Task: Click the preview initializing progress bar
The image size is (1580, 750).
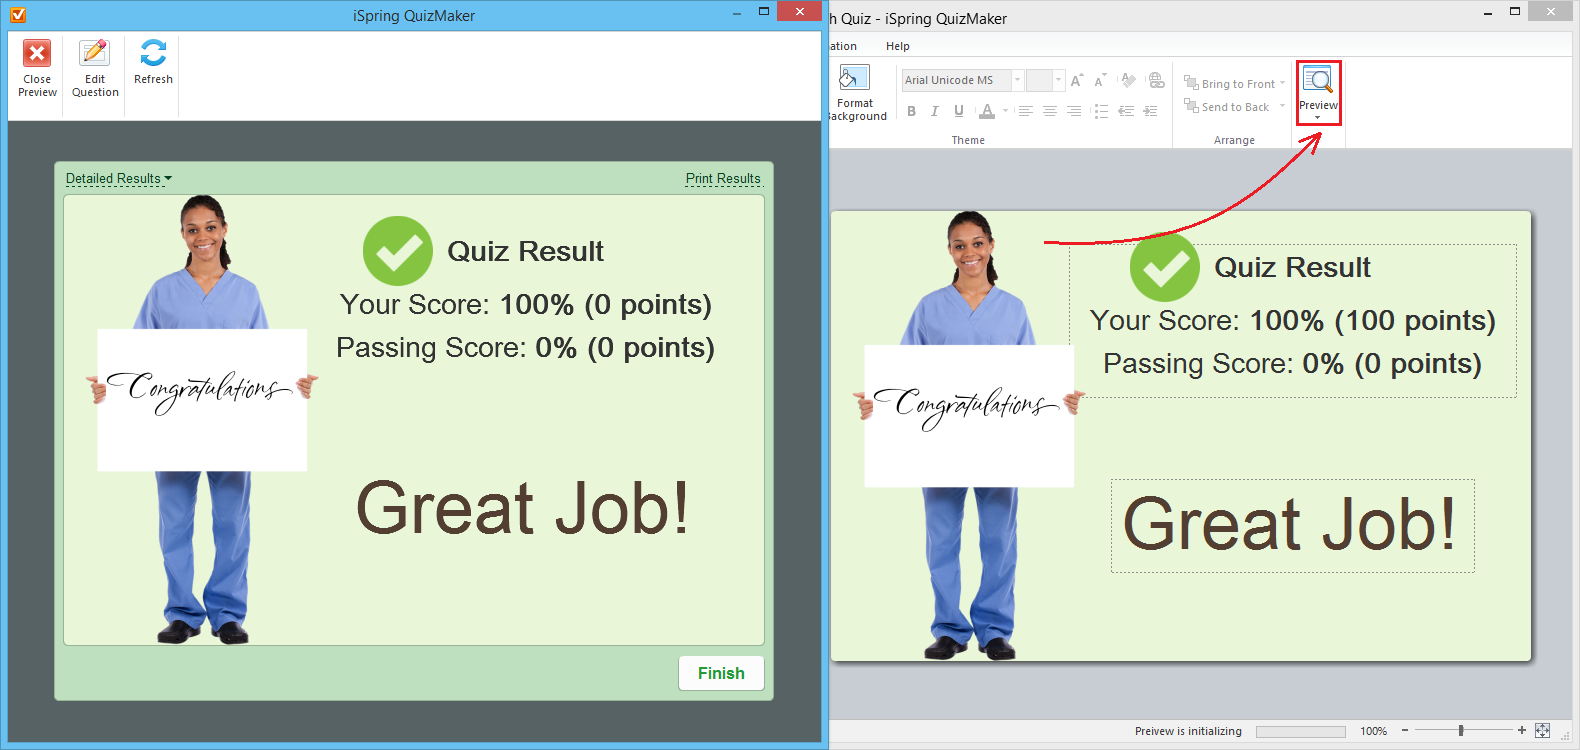Action: tap(1301, 731)
